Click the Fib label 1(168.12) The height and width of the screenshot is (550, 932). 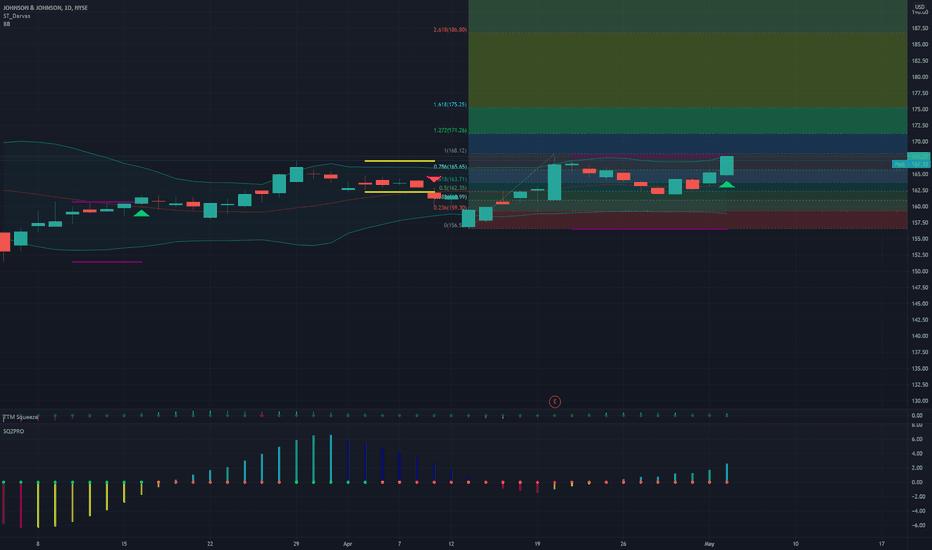pos(455,151)
